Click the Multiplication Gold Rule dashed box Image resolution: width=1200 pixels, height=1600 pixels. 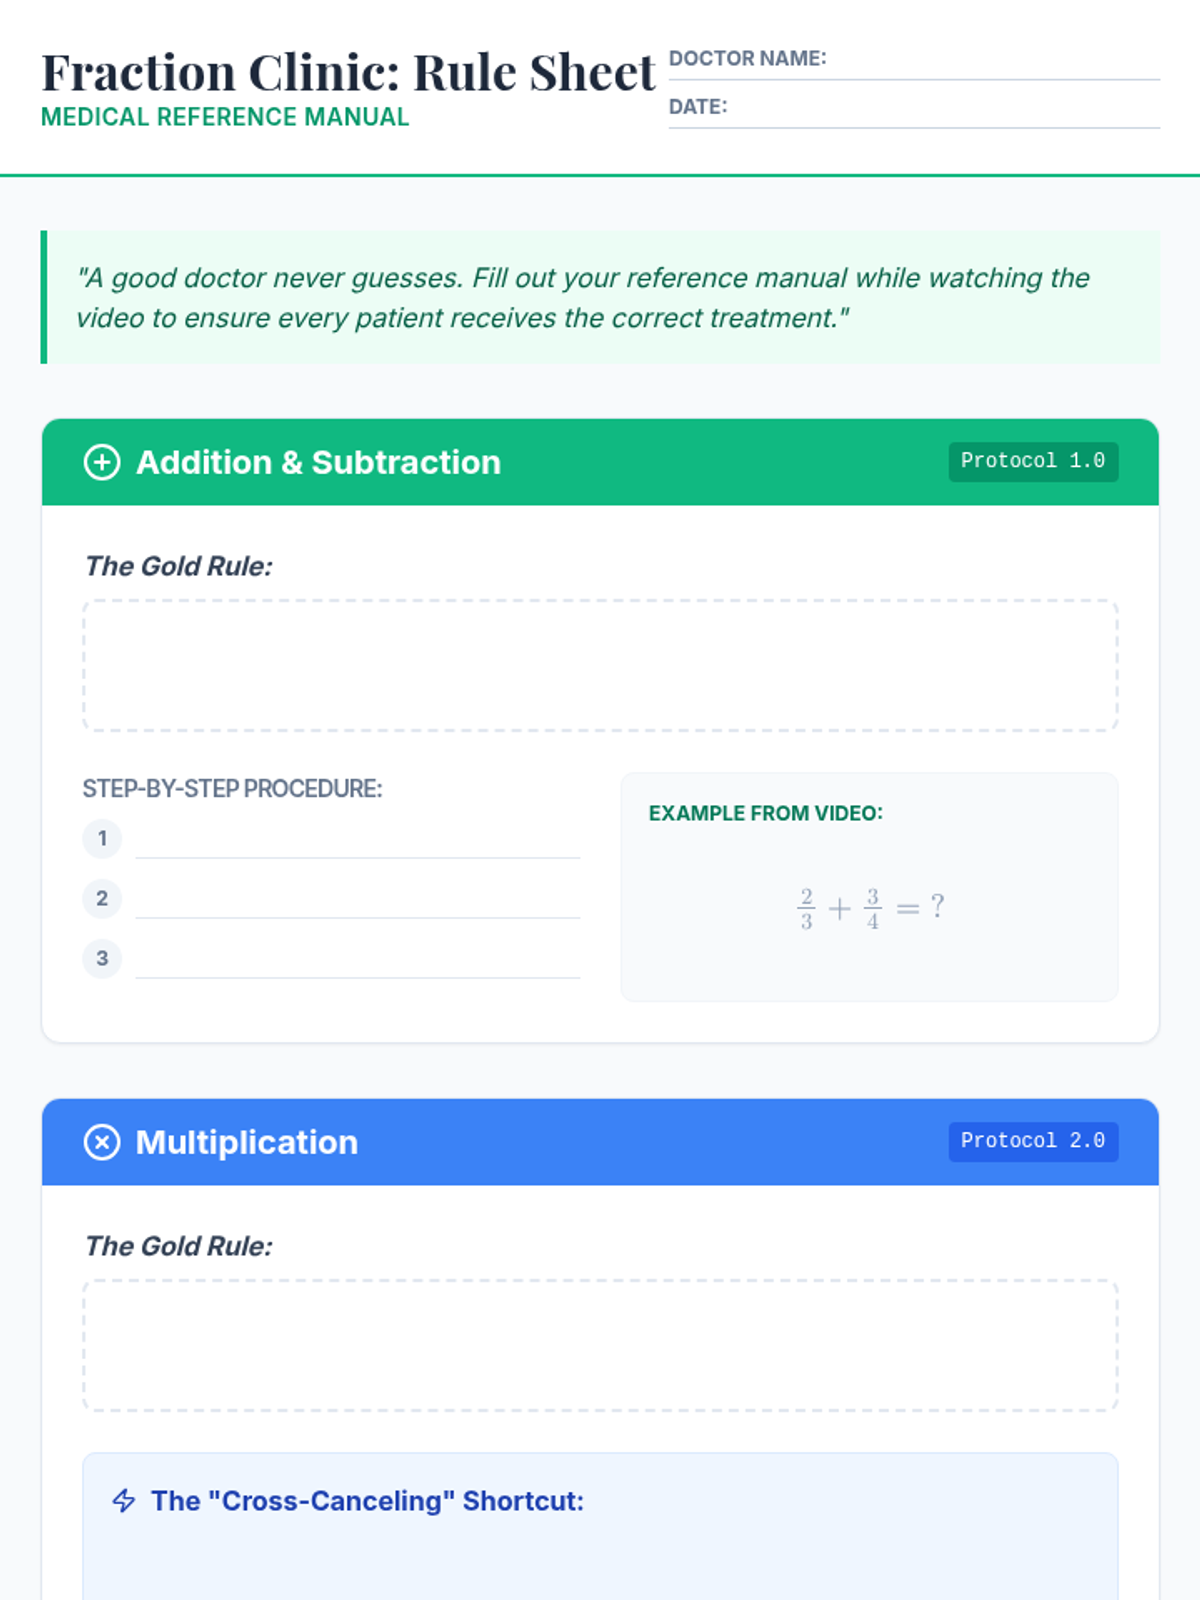(600, 1346)
